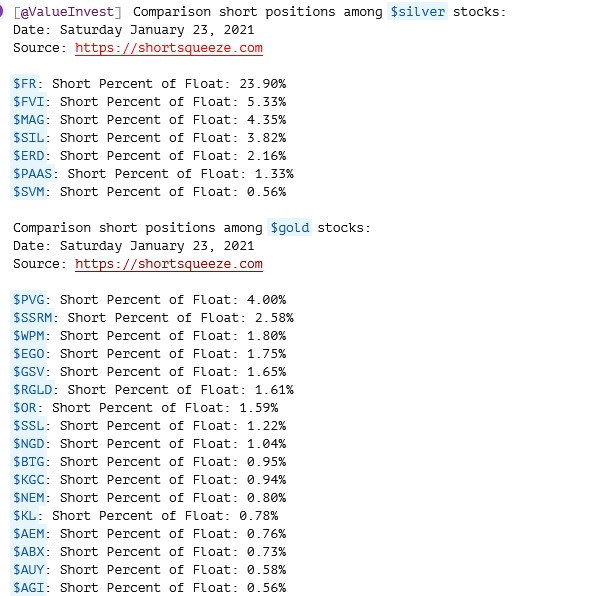Click the $AGI ticker tag

point(29,588)
